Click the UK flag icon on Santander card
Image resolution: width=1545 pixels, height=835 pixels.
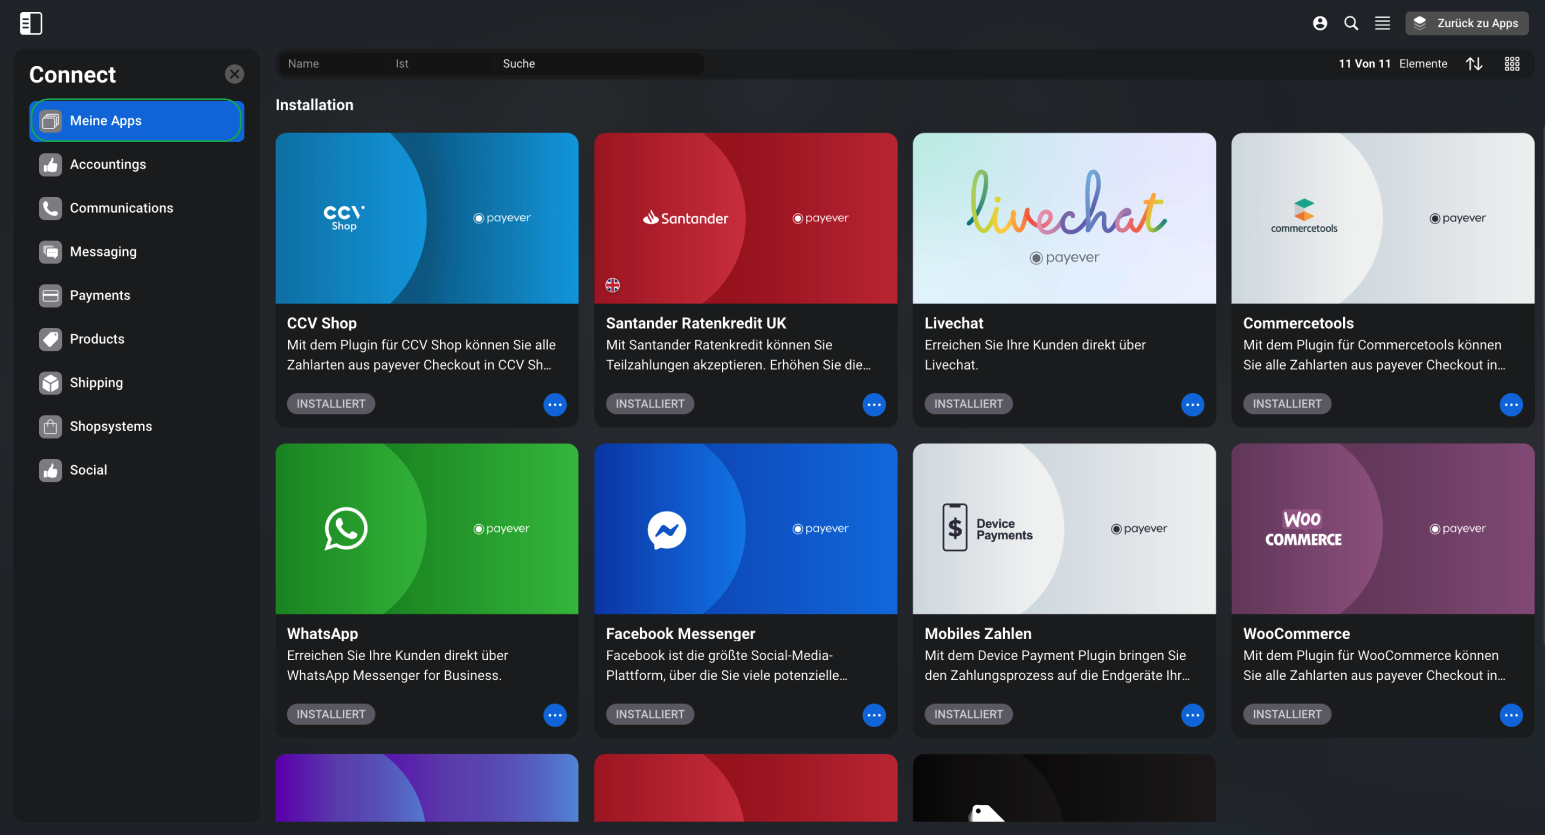[x=613, y=285]
